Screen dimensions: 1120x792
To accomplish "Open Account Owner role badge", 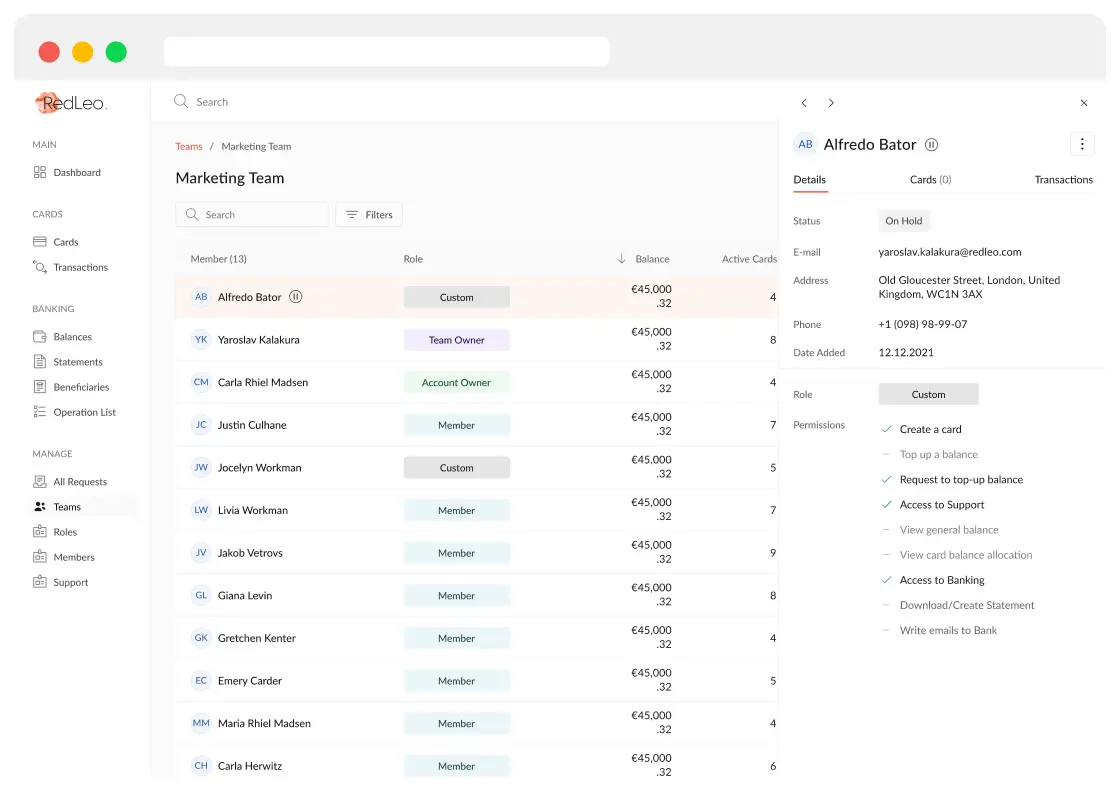I will 456,382.
